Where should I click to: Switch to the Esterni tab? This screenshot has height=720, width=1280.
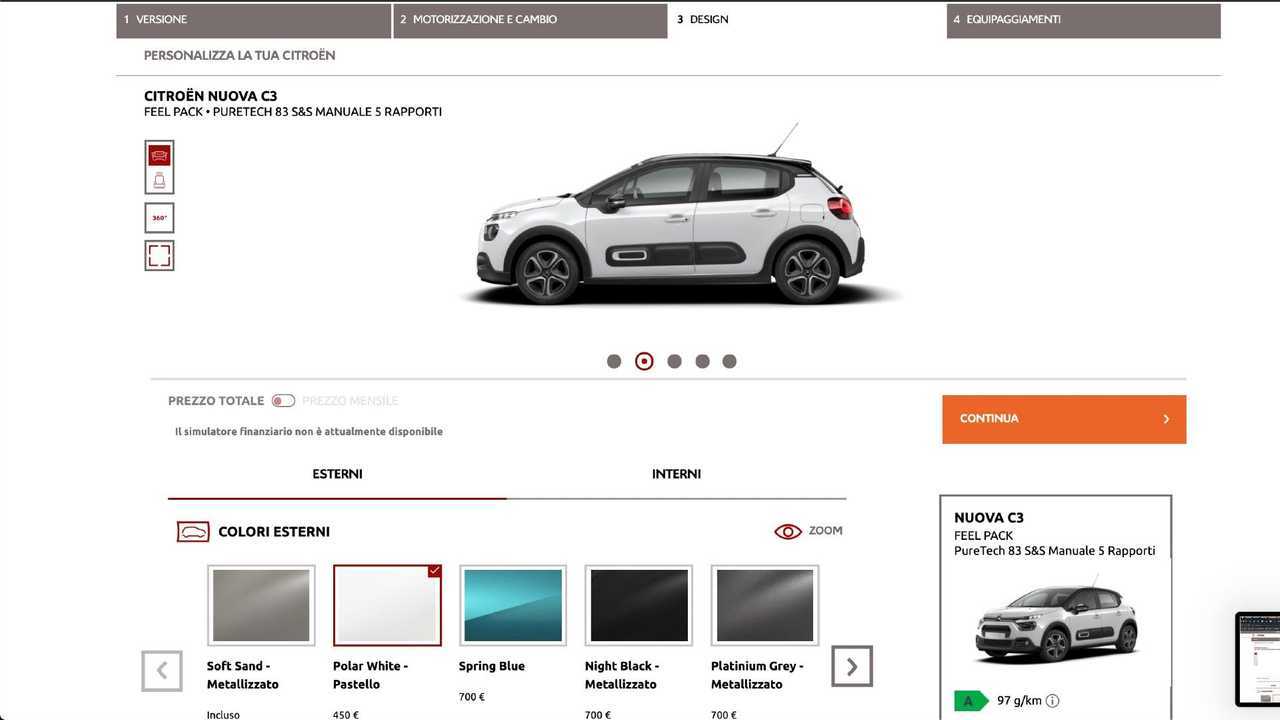[337, 475]
